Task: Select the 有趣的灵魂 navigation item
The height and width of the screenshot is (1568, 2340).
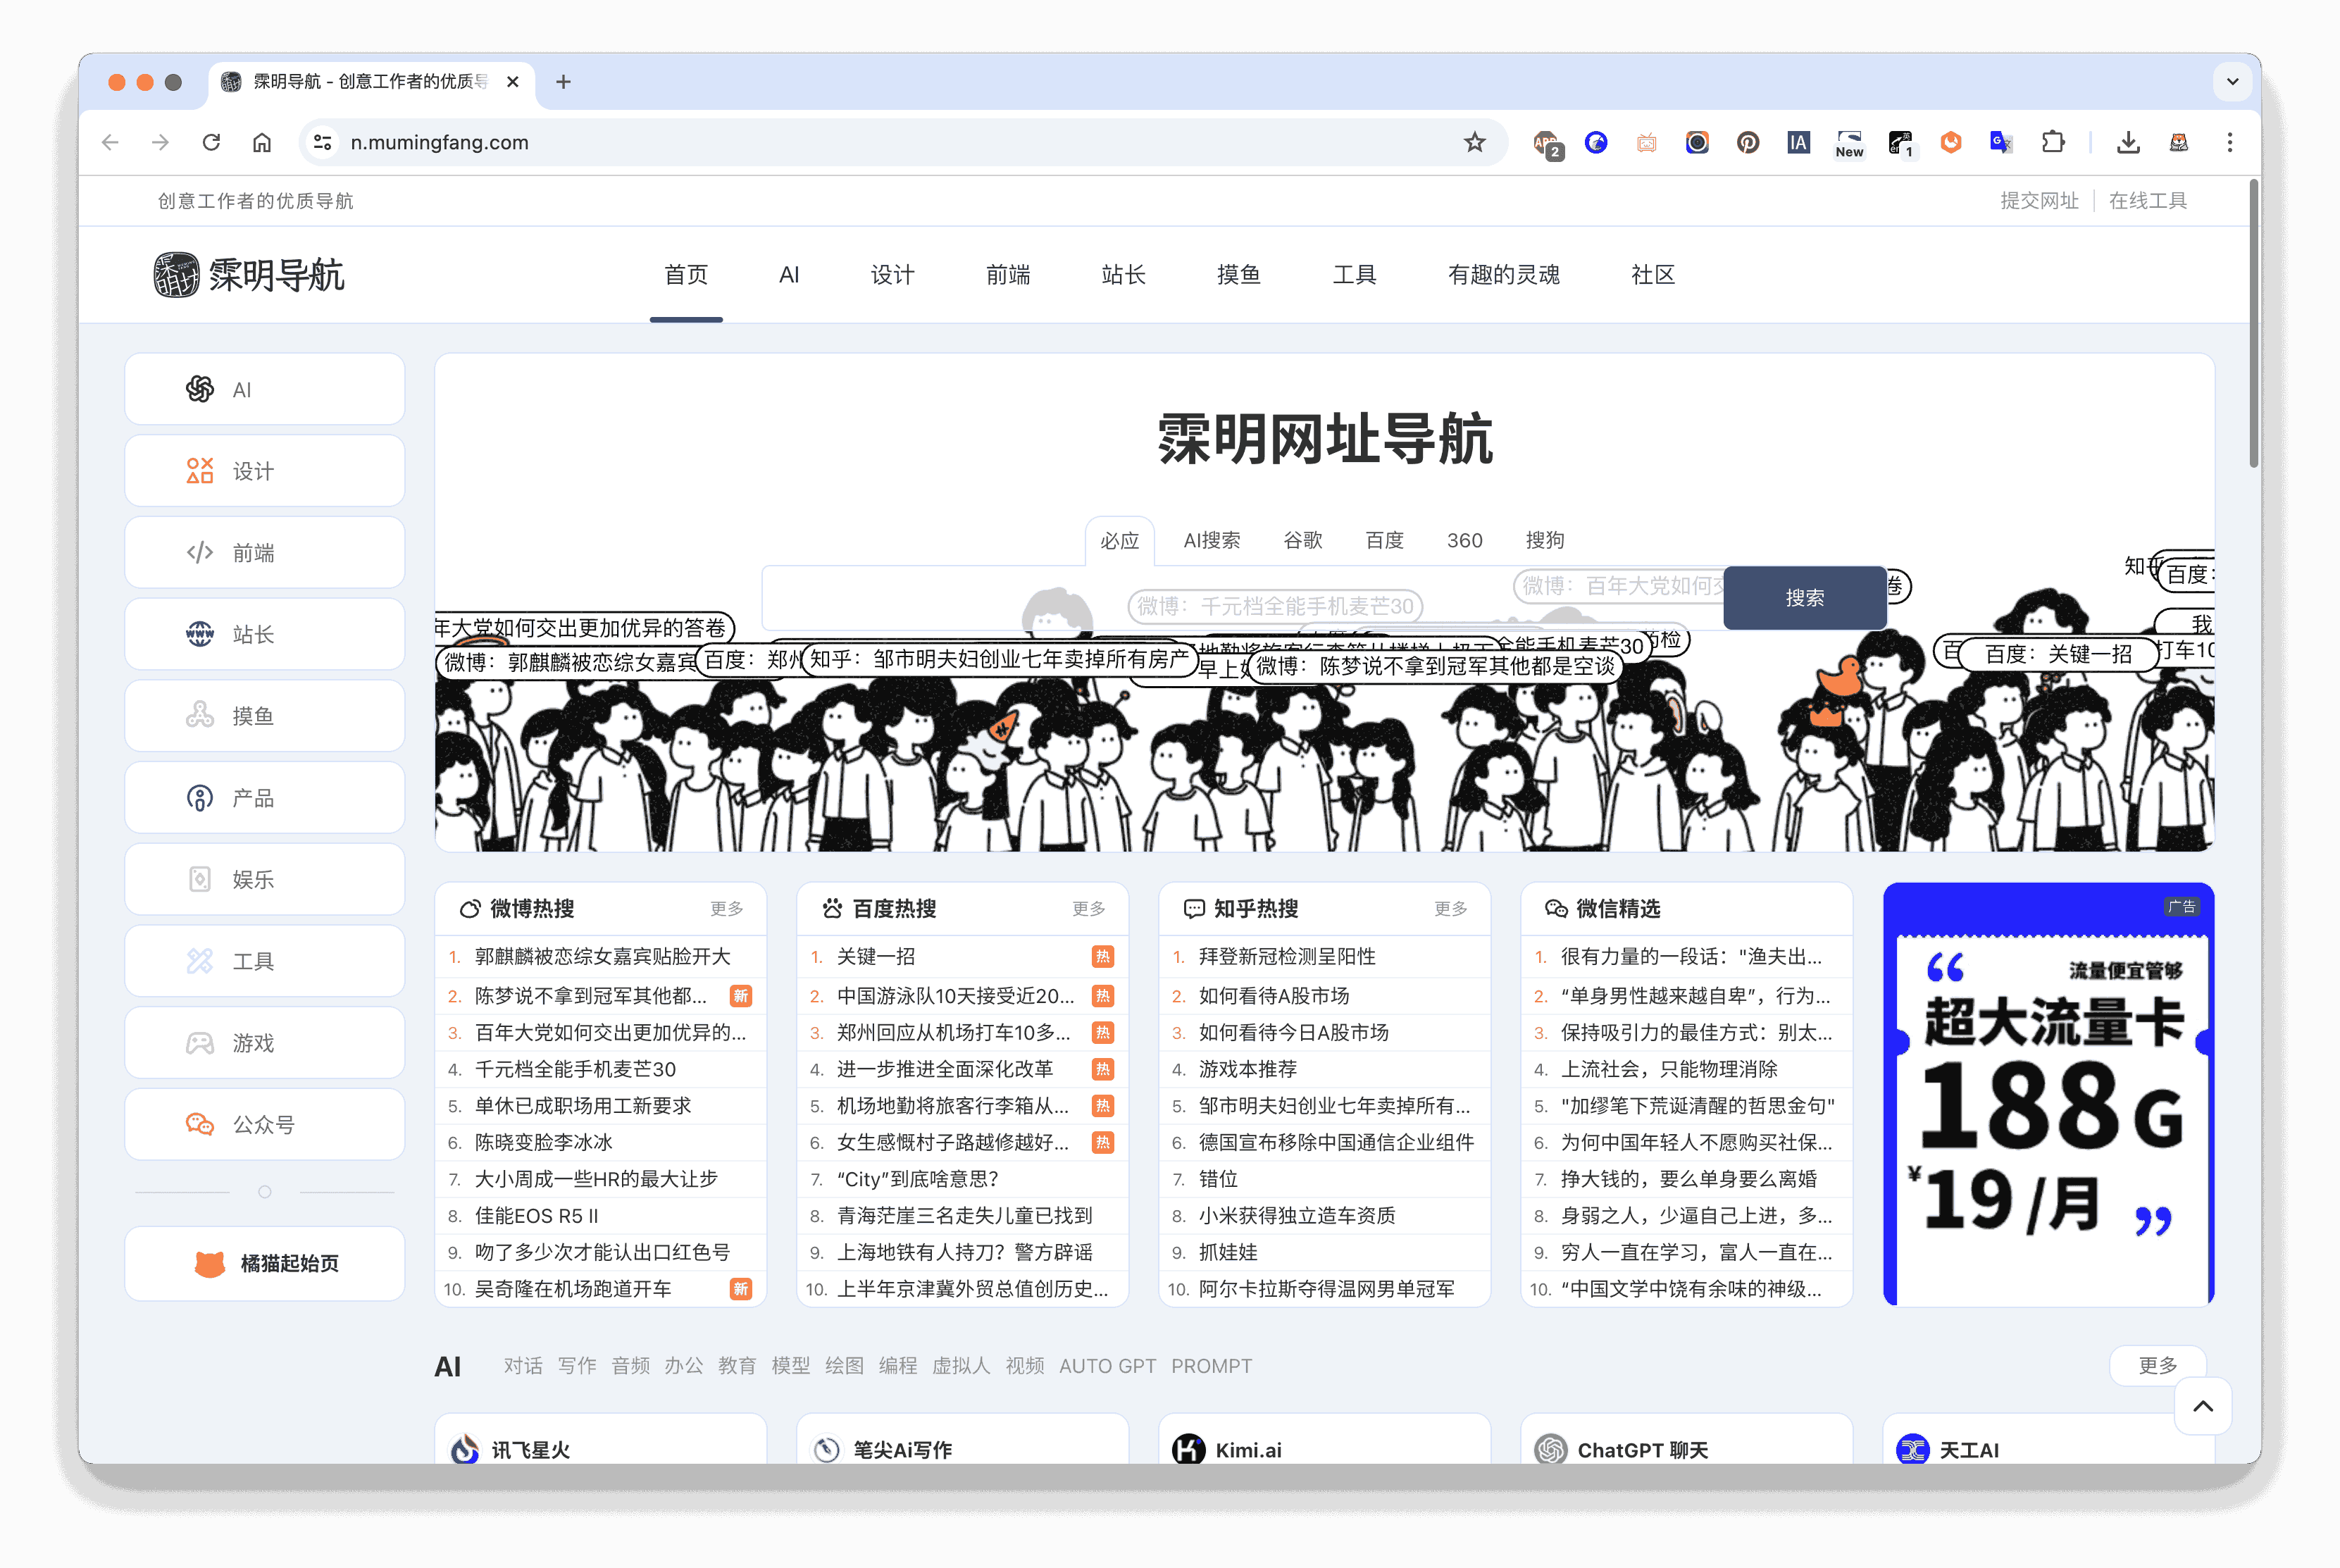Action: point(1504,275)
